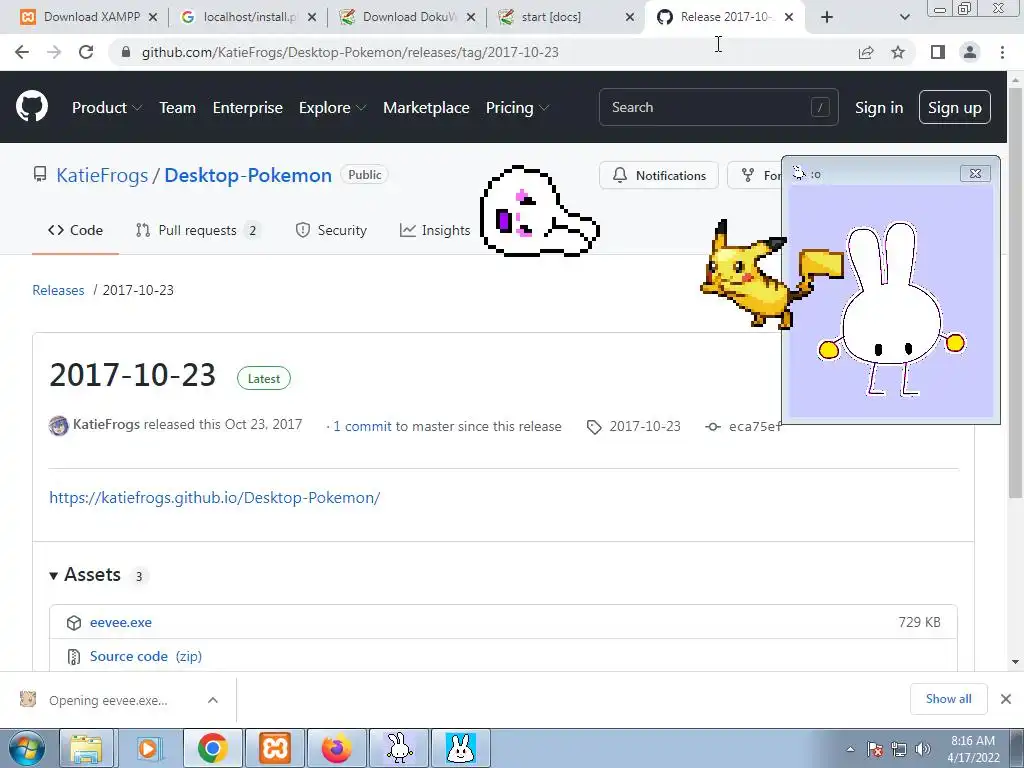Click the volume speaker tray icon
Viewport: 1024px width, 768px height.
pyautogui.click(x=922, y=750)
